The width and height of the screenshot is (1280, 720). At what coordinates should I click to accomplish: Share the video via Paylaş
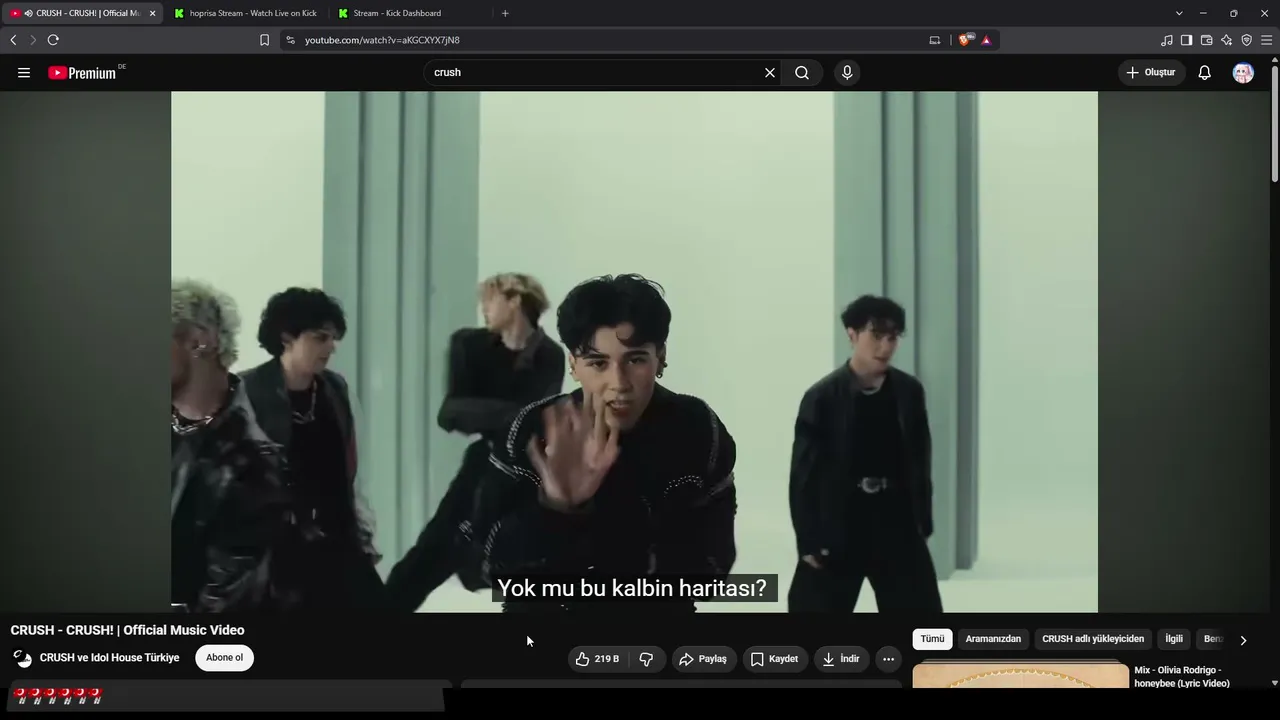click(703, 659)
